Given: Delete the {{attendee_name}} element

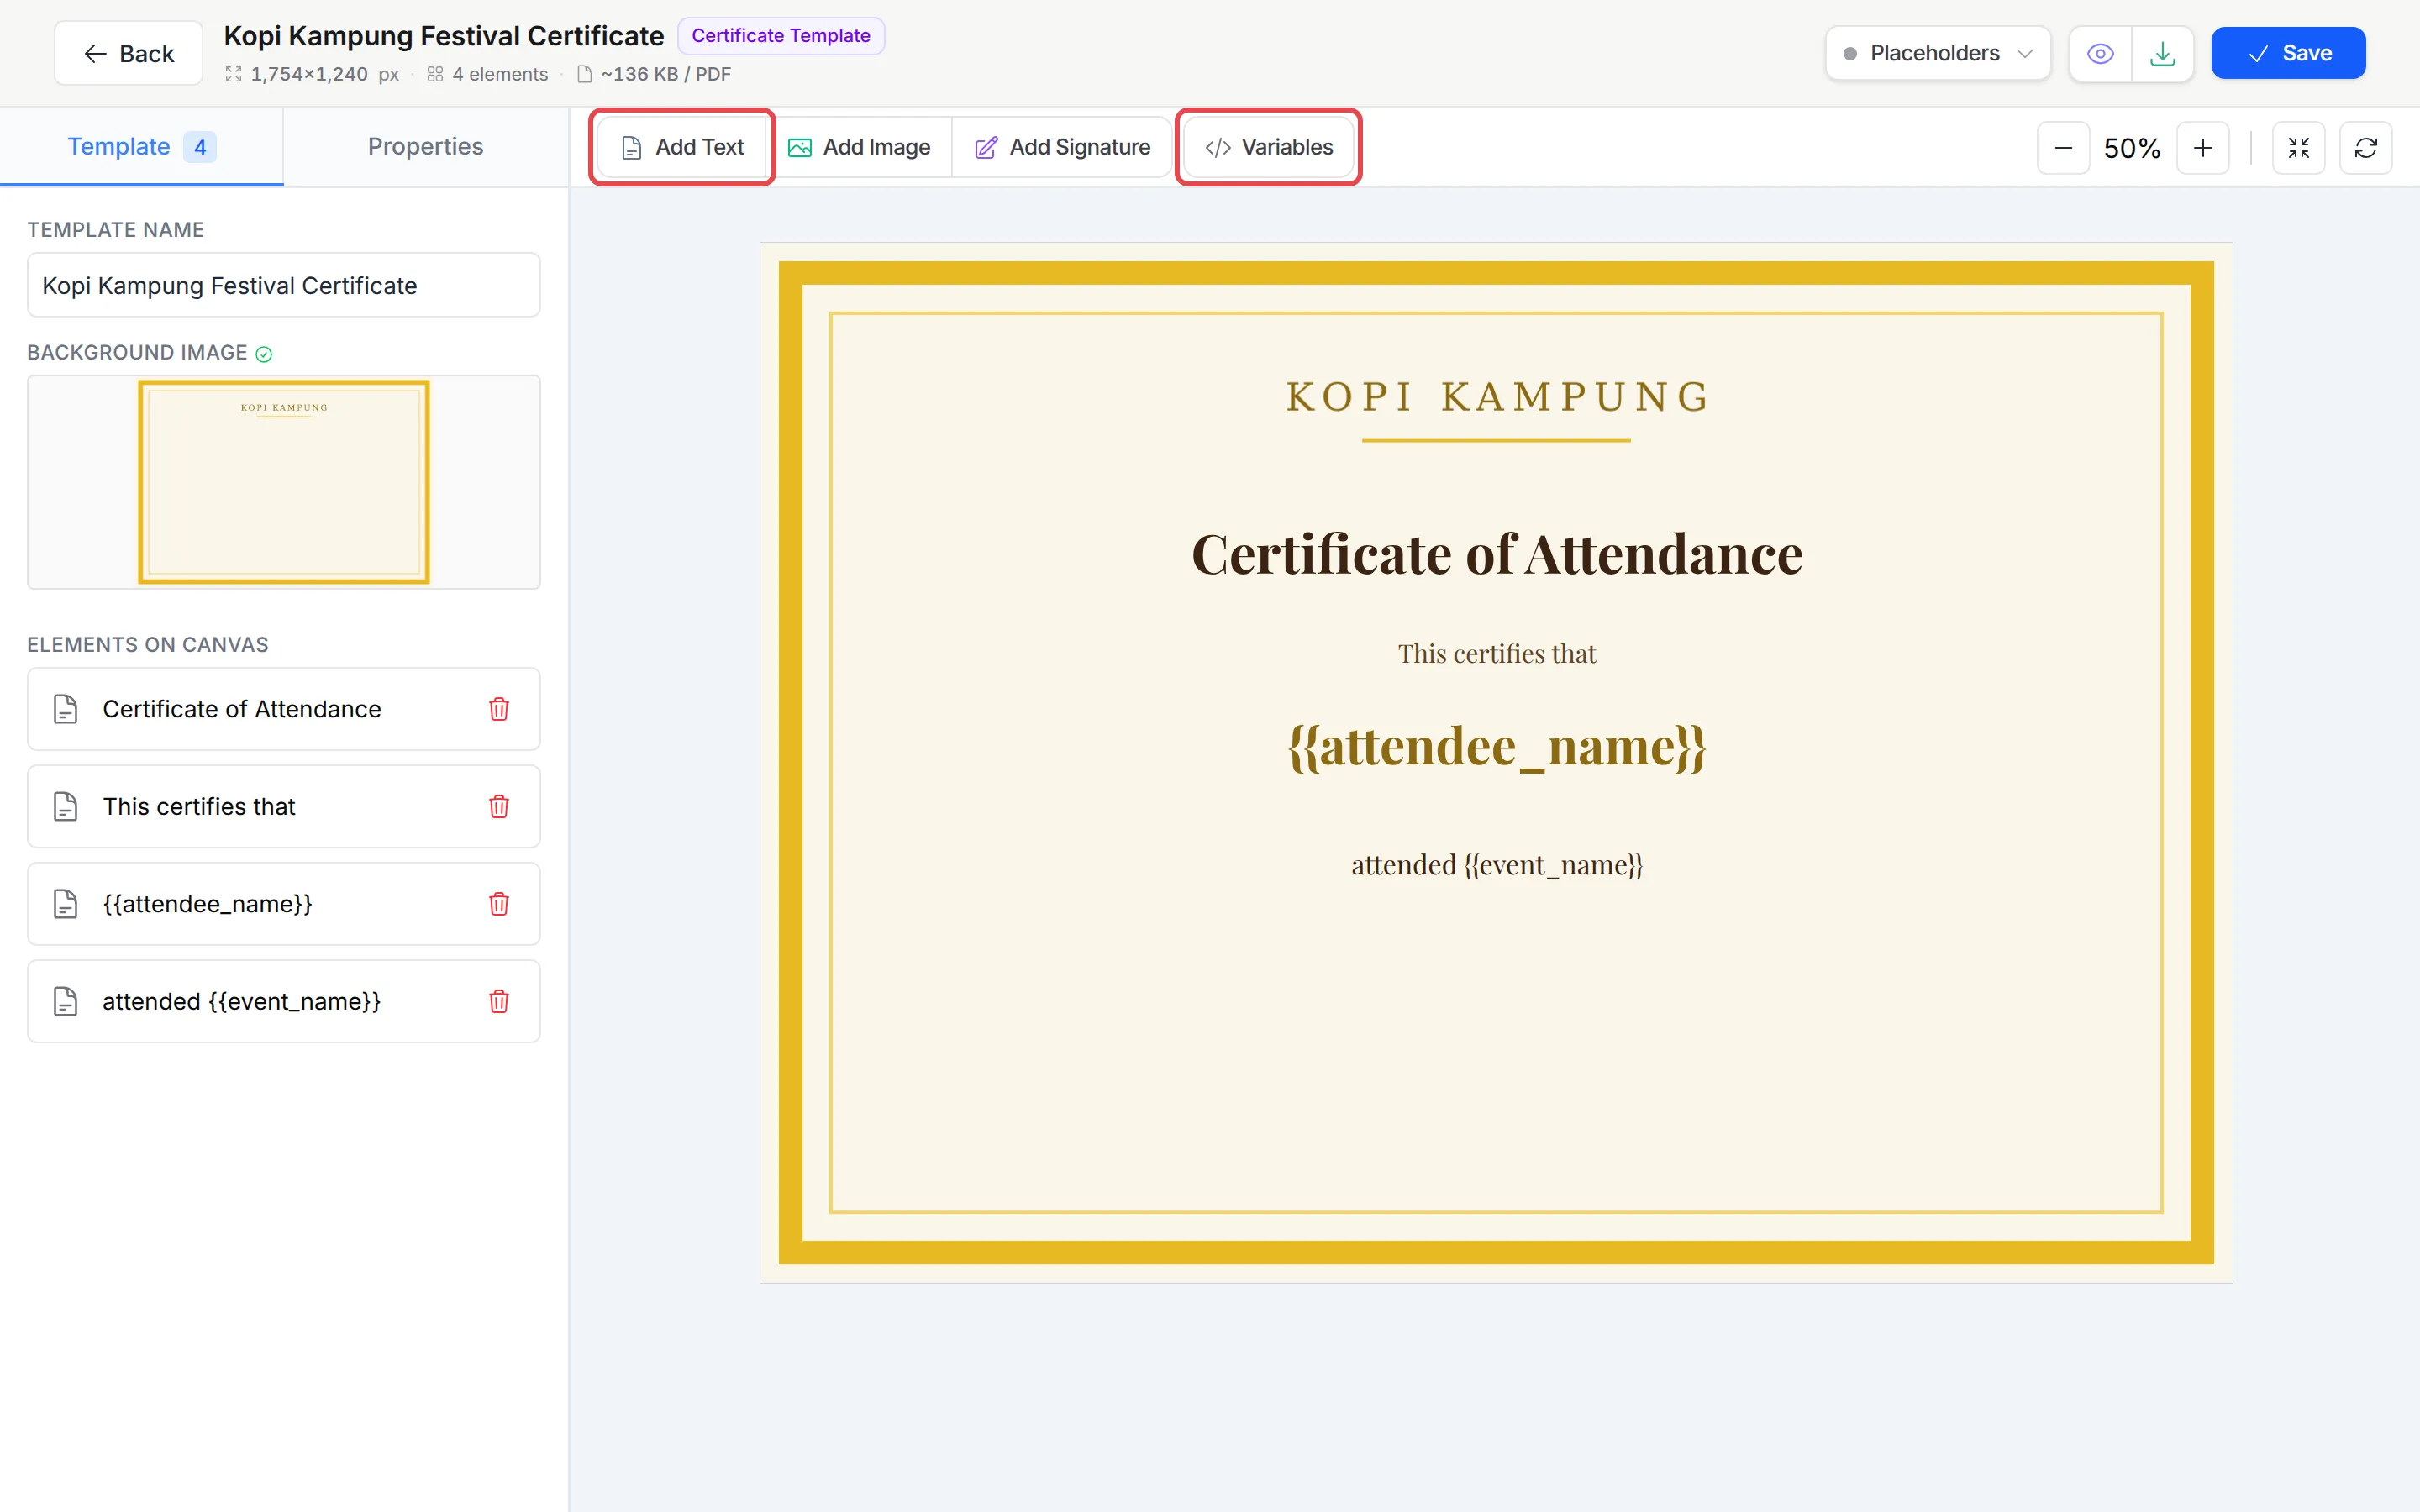Looking at the screenshot, I should point(499,904).
